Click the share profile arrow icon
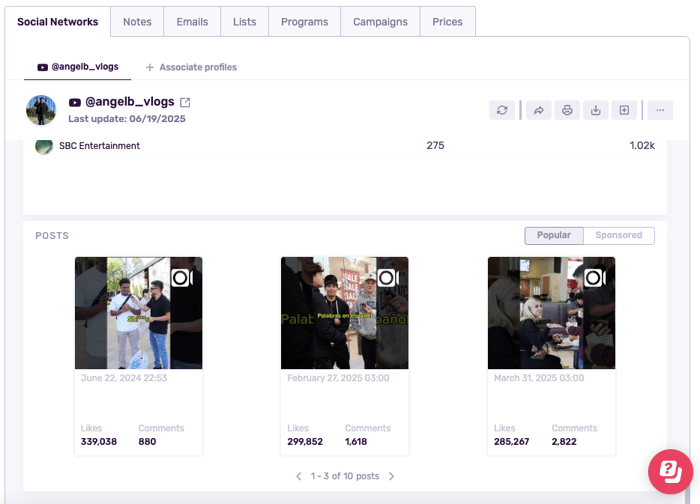Image resolution: width=700 pixels, height=504 pixels. click(x=538, y=110)
